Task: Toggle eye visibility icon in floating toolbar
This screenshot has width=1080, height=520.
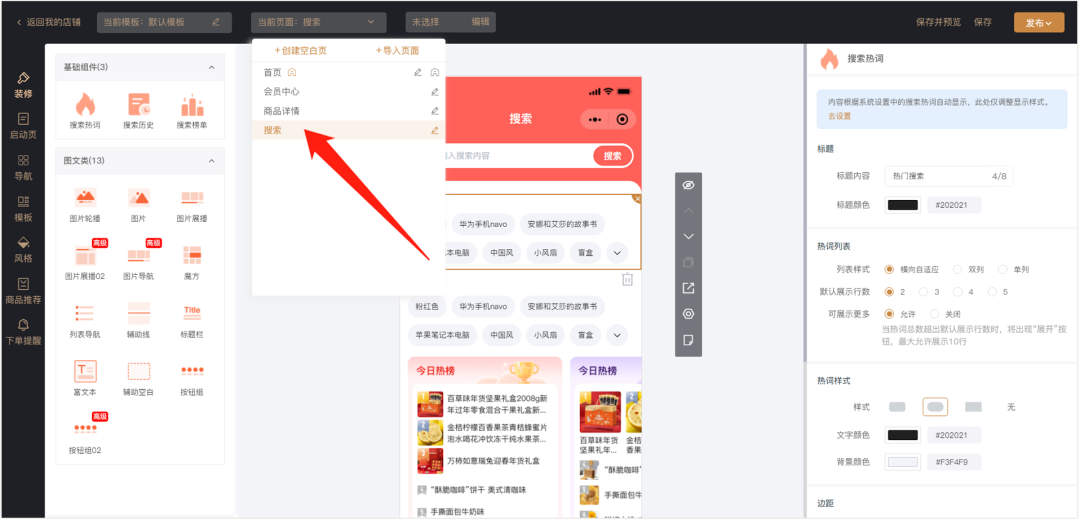Action: (x=688, y=185)
